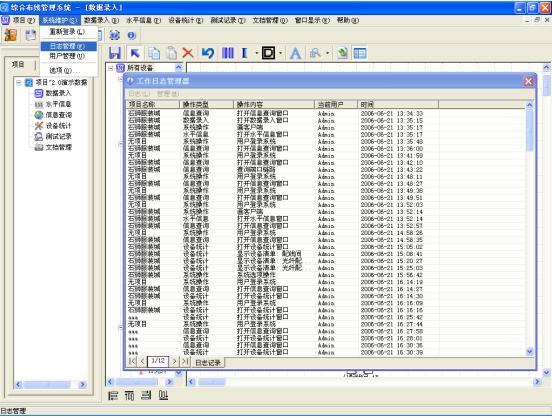Open dropdown arrow next to frame tool
The width and height of the screenshot is (552, 418).
[x=281, y=53]
